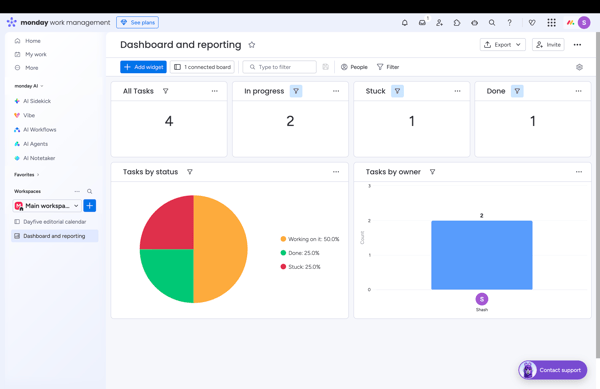
Task: Open the inbox tray icon
Action: [x=422, y=23]
